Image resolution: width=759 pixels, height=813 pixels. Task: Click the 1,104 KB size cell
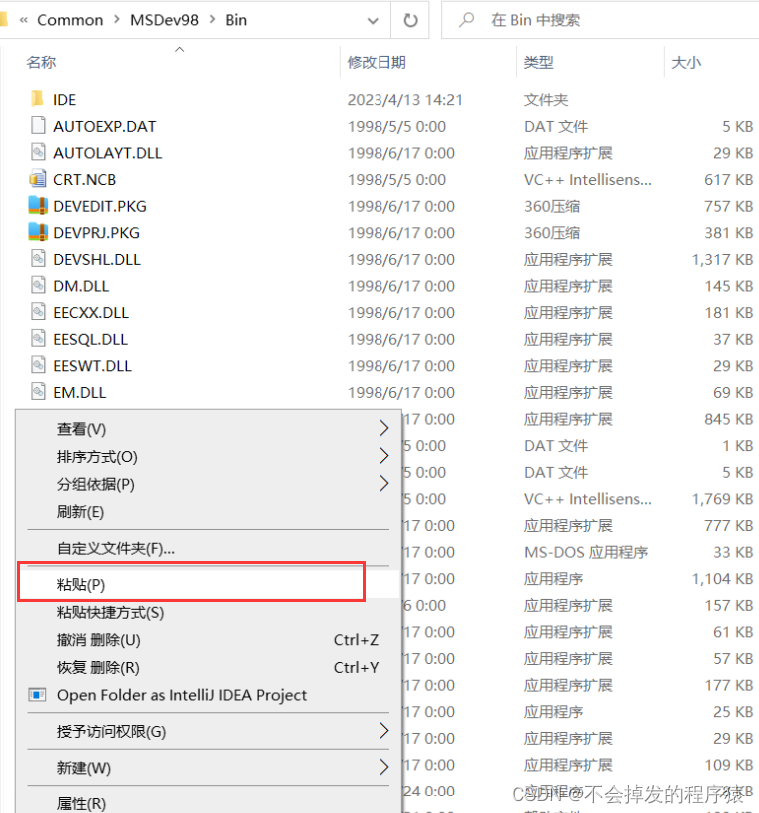(x=722, y=579)
